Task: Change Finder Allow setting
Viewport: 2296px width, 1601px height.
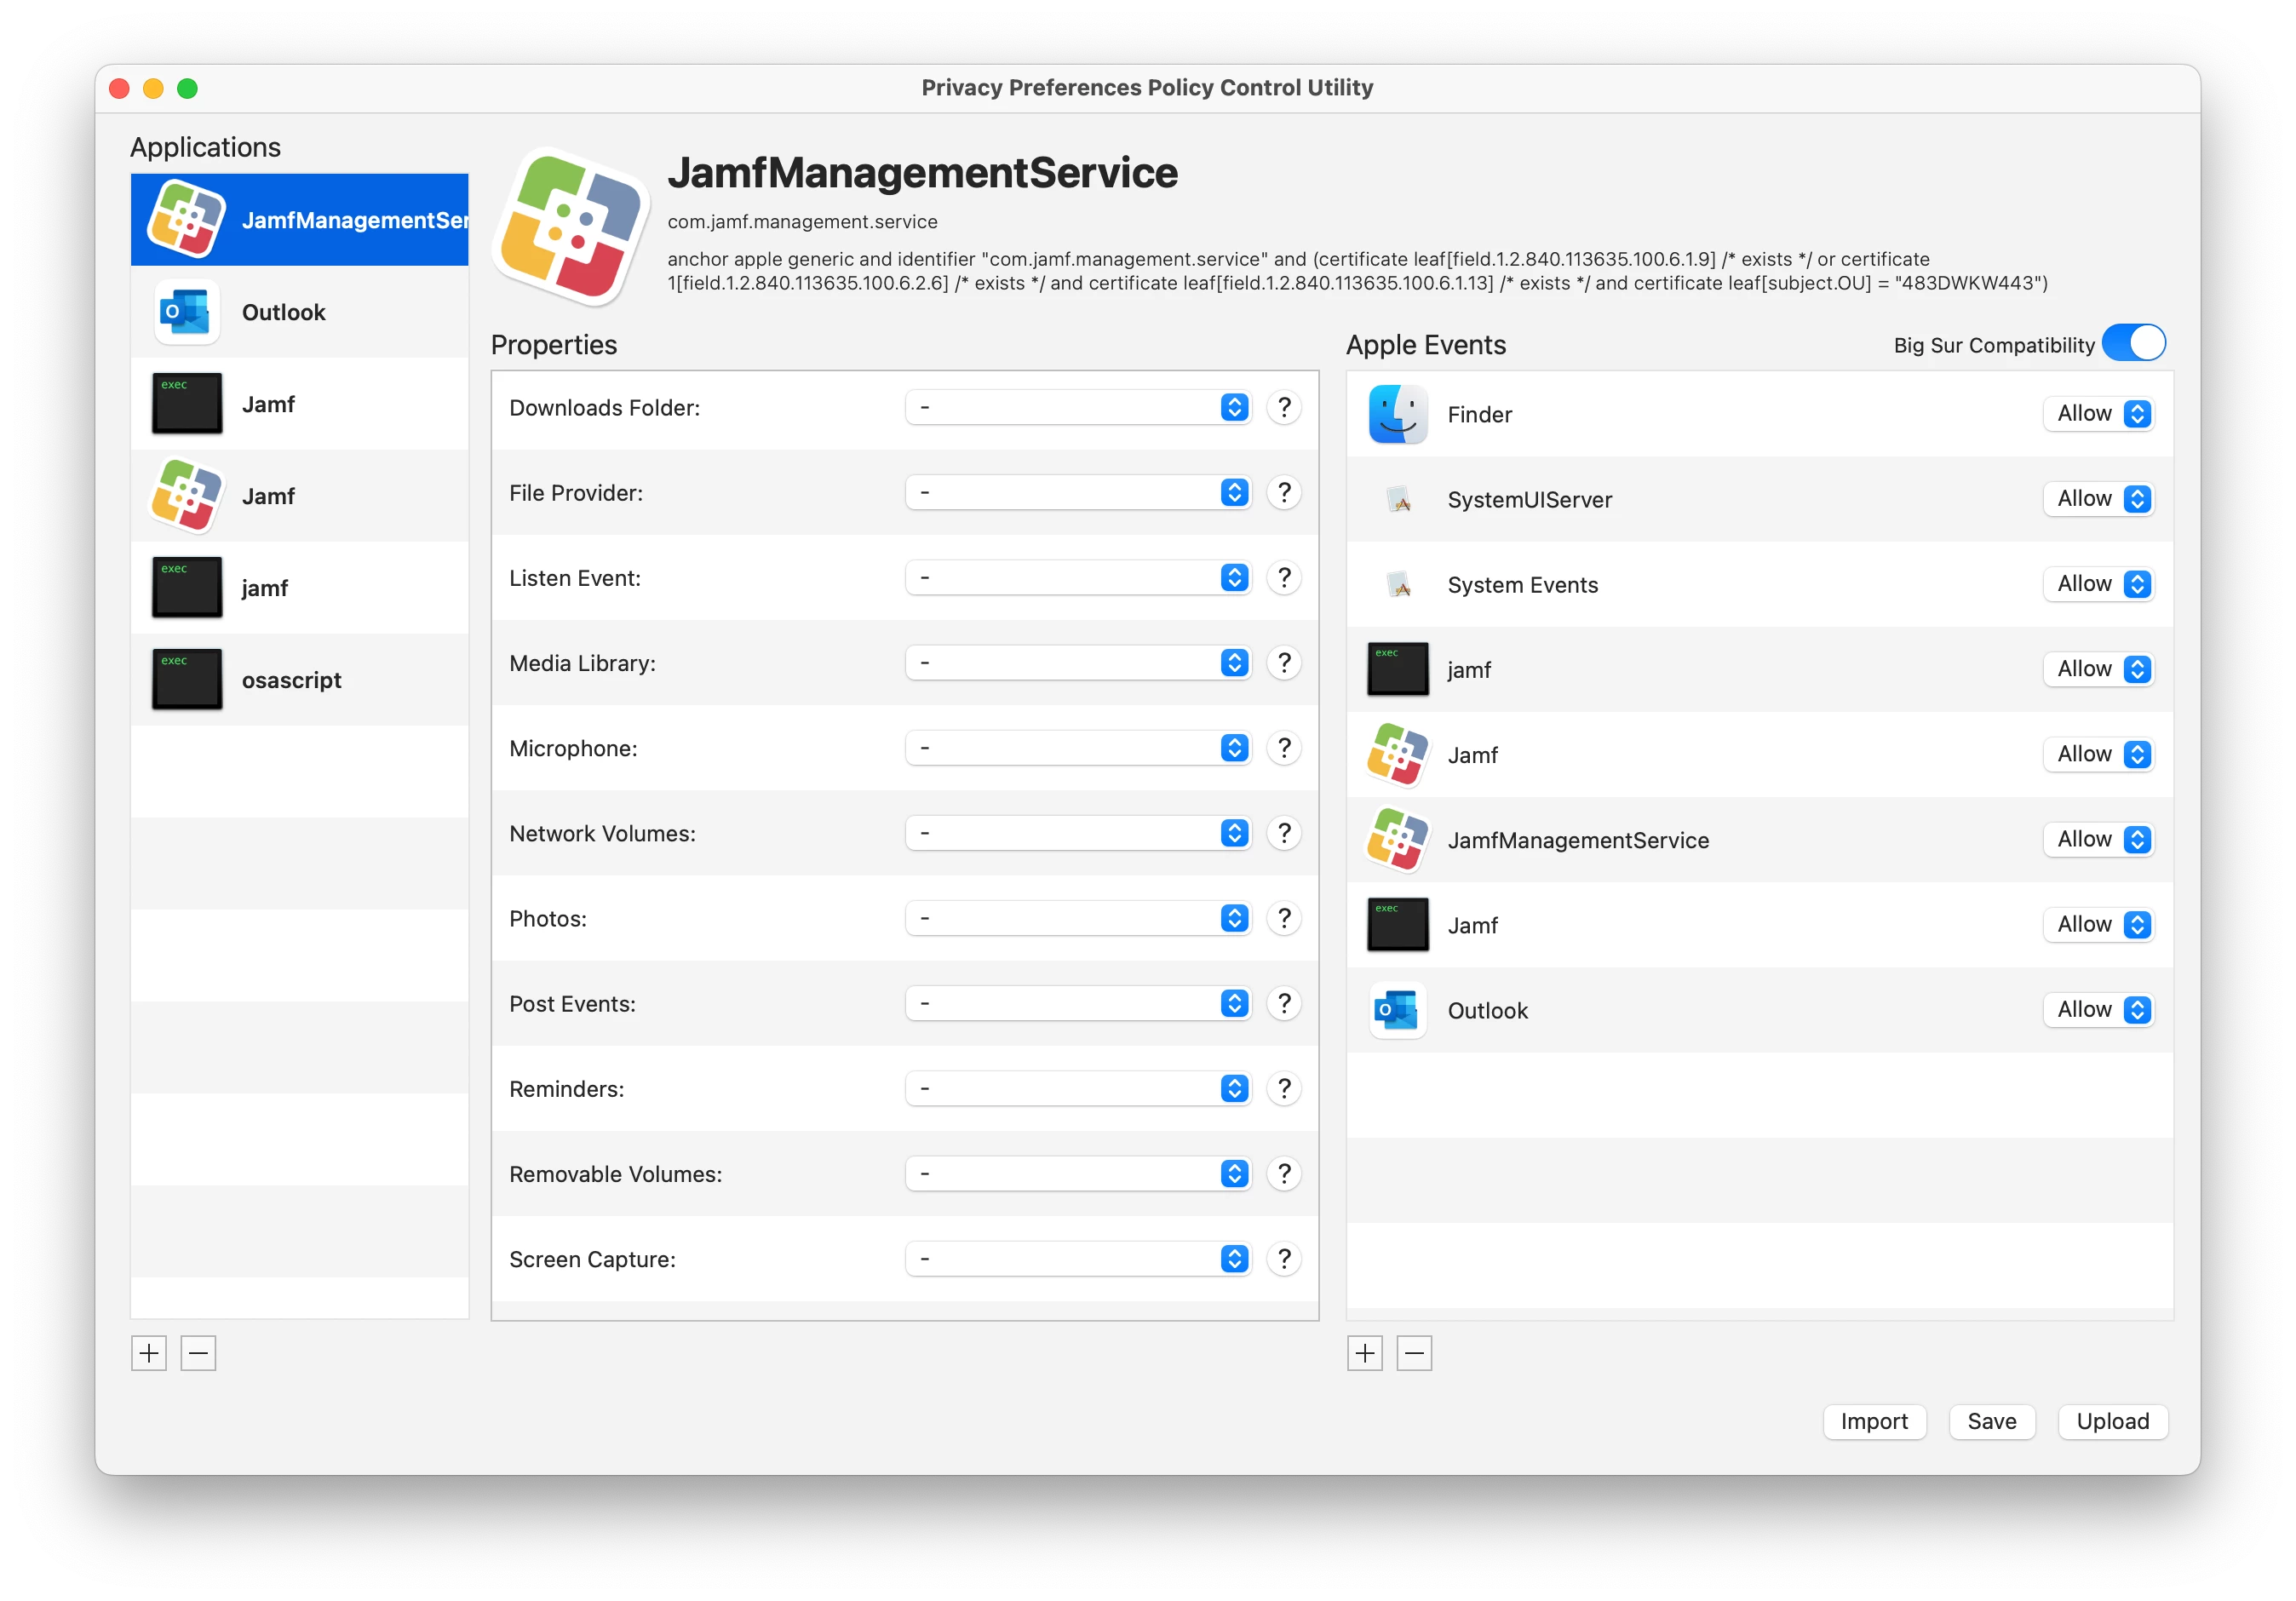Action: [x=2099, y=414]
